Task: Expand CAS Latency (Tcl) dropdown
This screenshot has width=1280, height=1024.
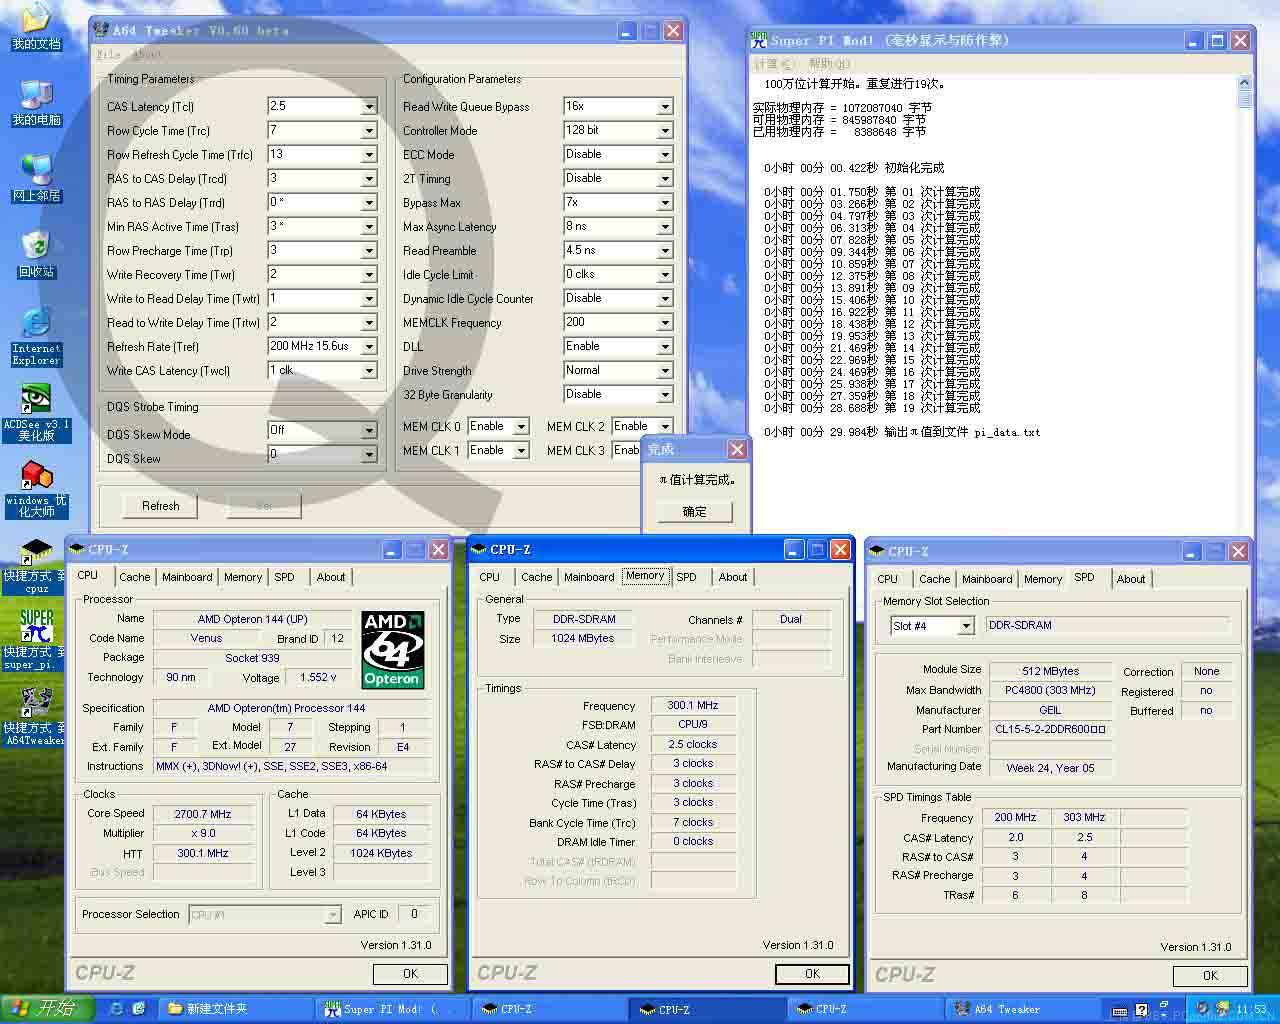Action: [x=369, y=107]
